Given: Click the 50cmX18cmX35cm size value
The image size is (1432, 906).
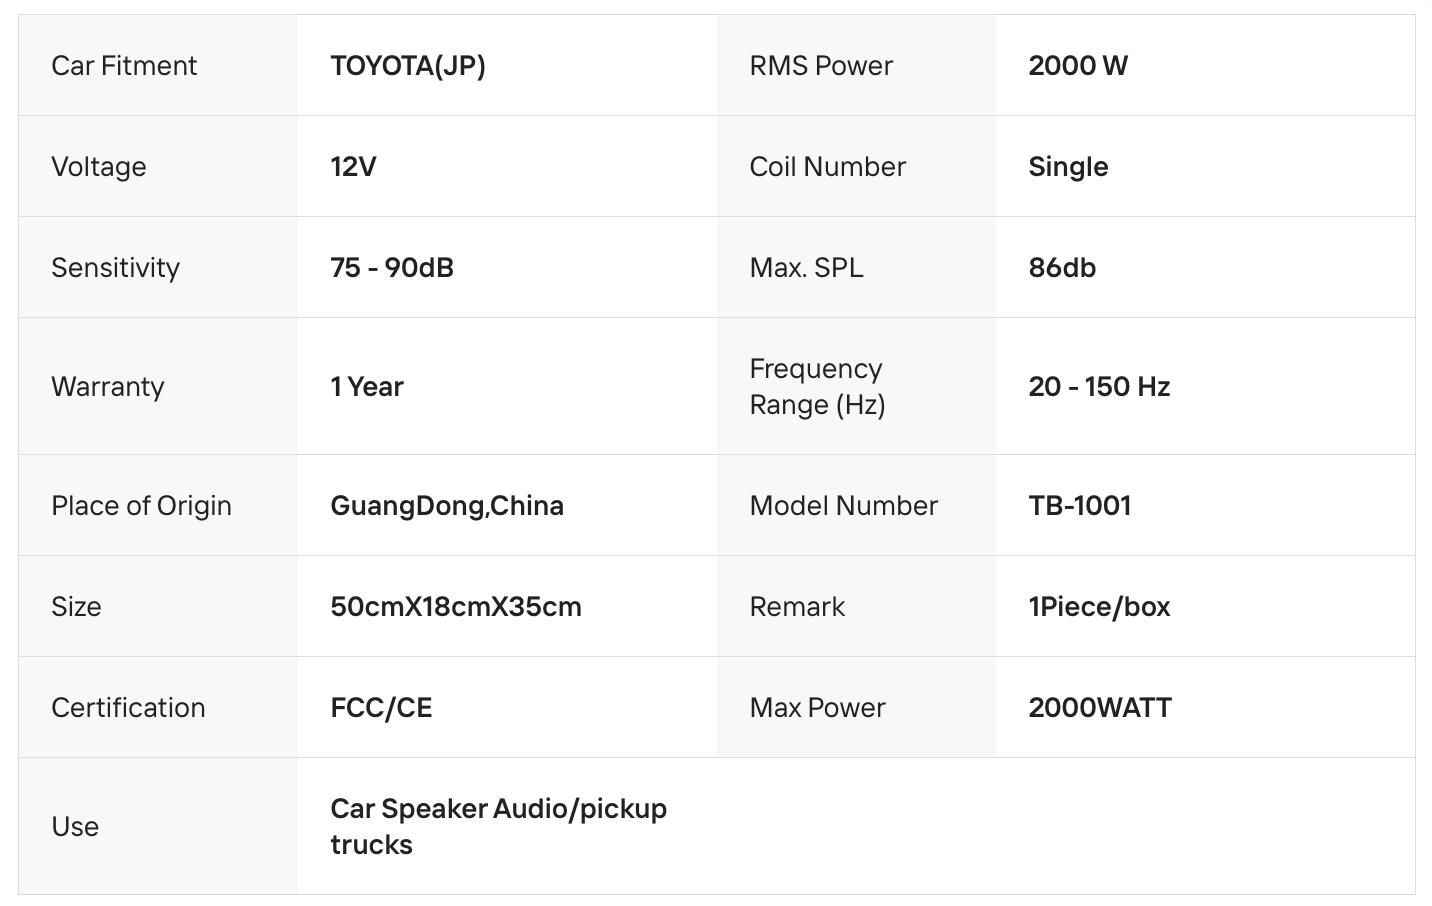Looking at the screenshot, I should [456, 607].
